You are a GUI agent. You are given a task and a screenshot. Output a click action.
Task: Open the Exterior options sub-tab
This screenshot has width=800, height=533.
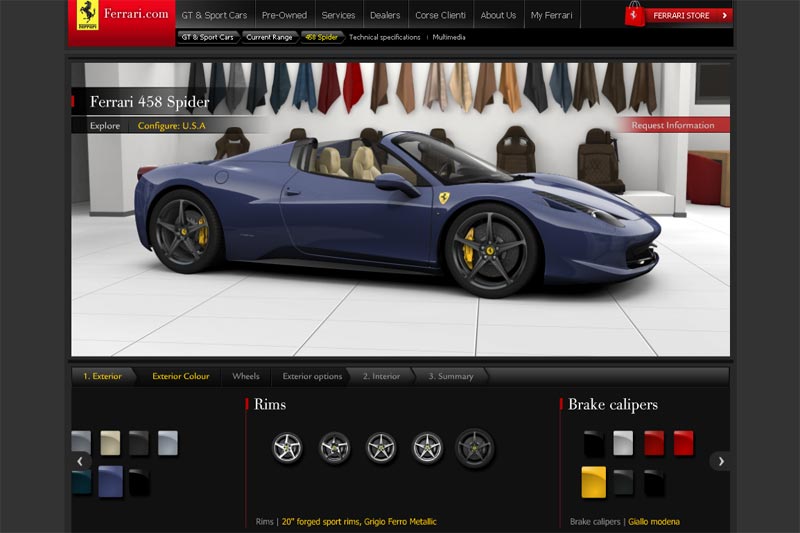click(x=312, y=376)
